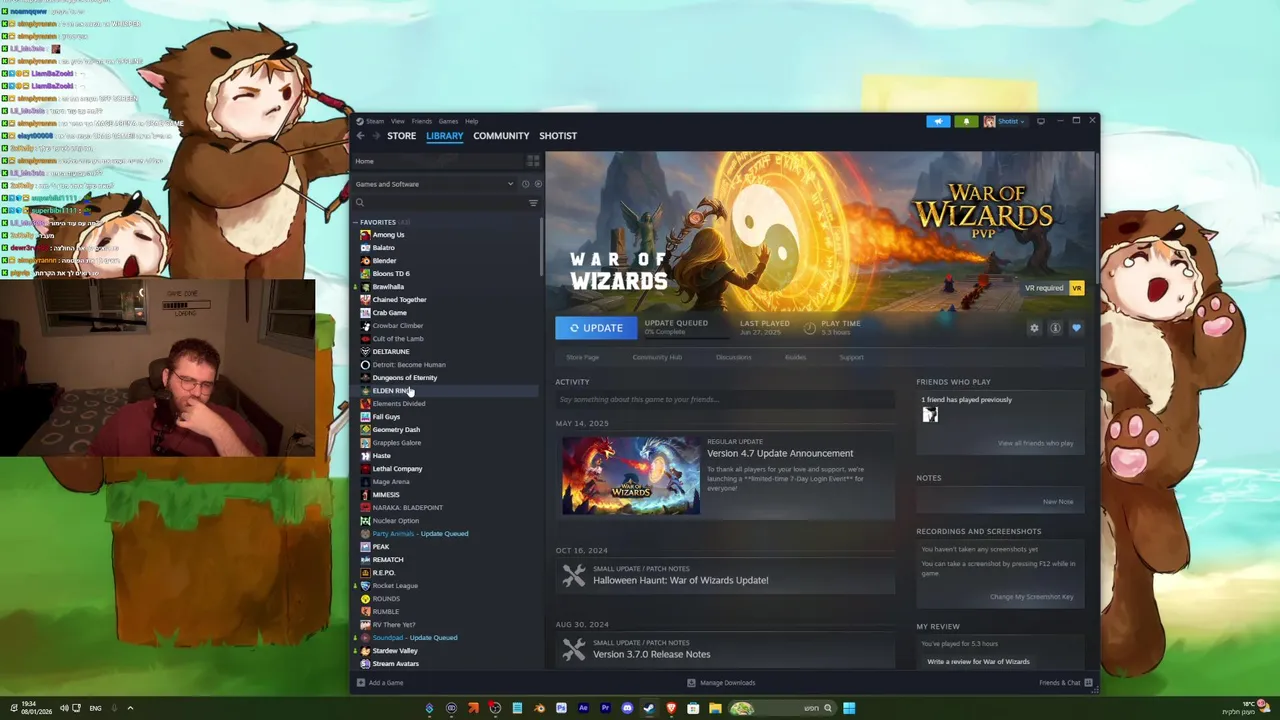The width and height of the screenshot is (1280, 720).
Task: Open Big Picture mode icon
Action: click(1041, 121)
